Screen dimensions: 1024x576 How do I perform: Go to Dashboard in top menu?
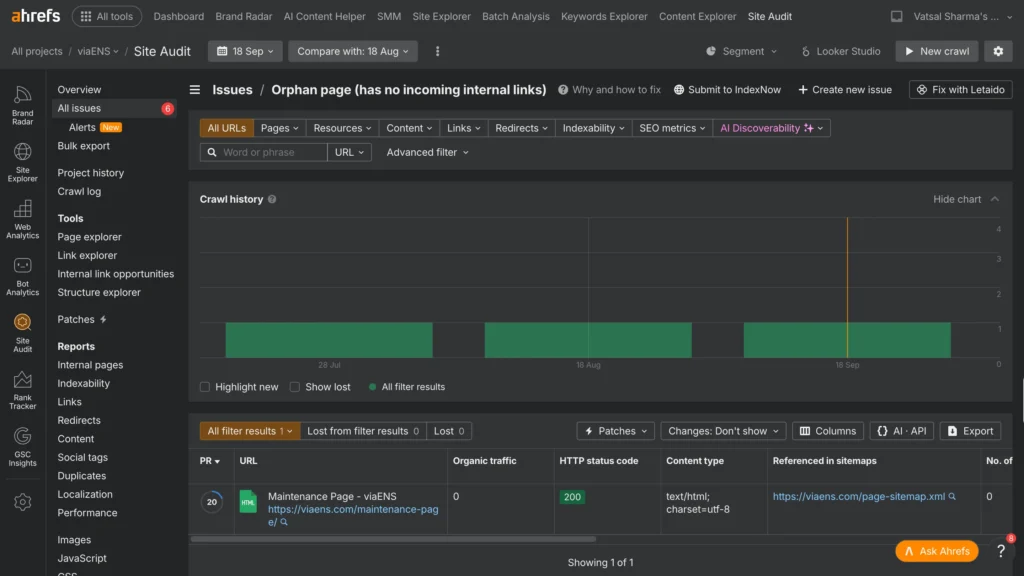tap(178, 16)
